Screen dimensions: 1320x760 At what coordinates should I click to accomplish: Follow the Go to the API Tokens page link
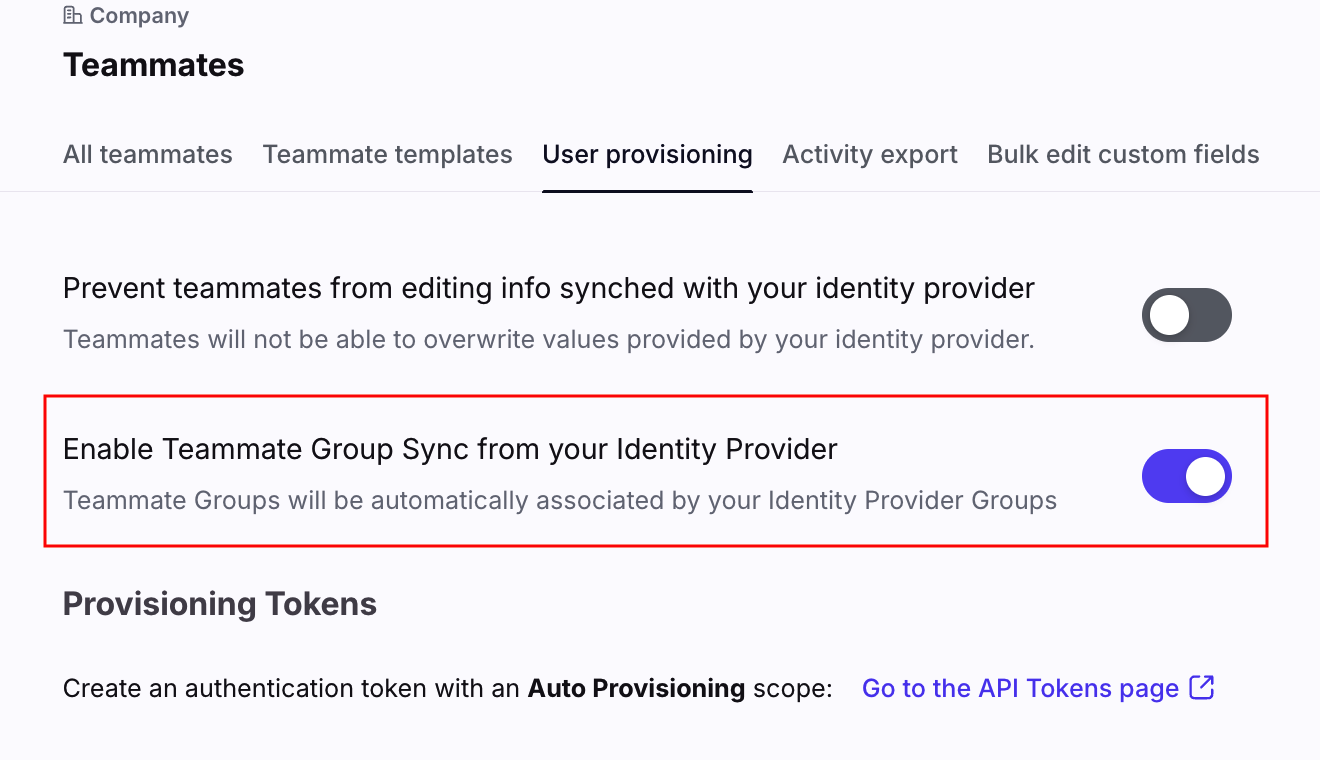[x=1020, y=689]
